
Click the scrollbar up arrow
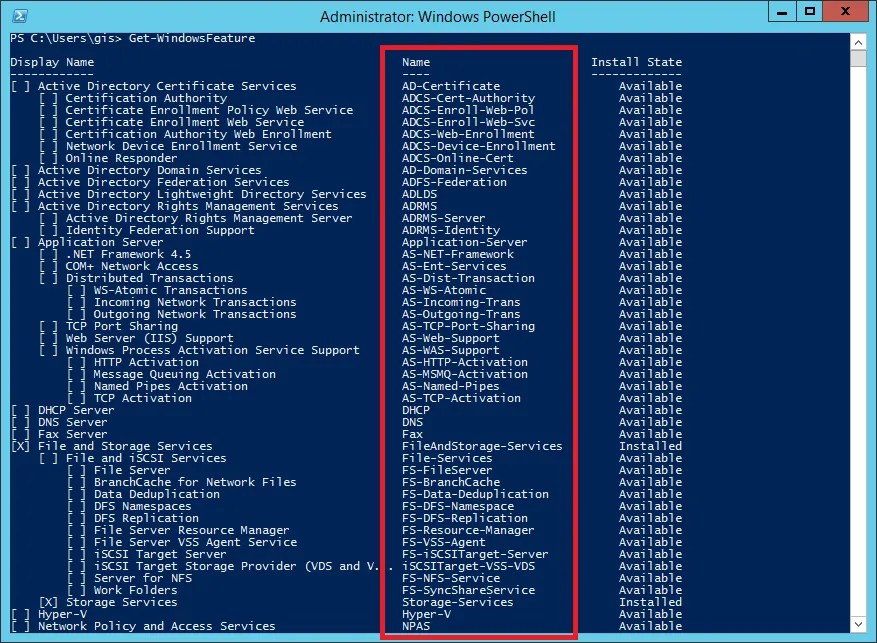(858, 42)
